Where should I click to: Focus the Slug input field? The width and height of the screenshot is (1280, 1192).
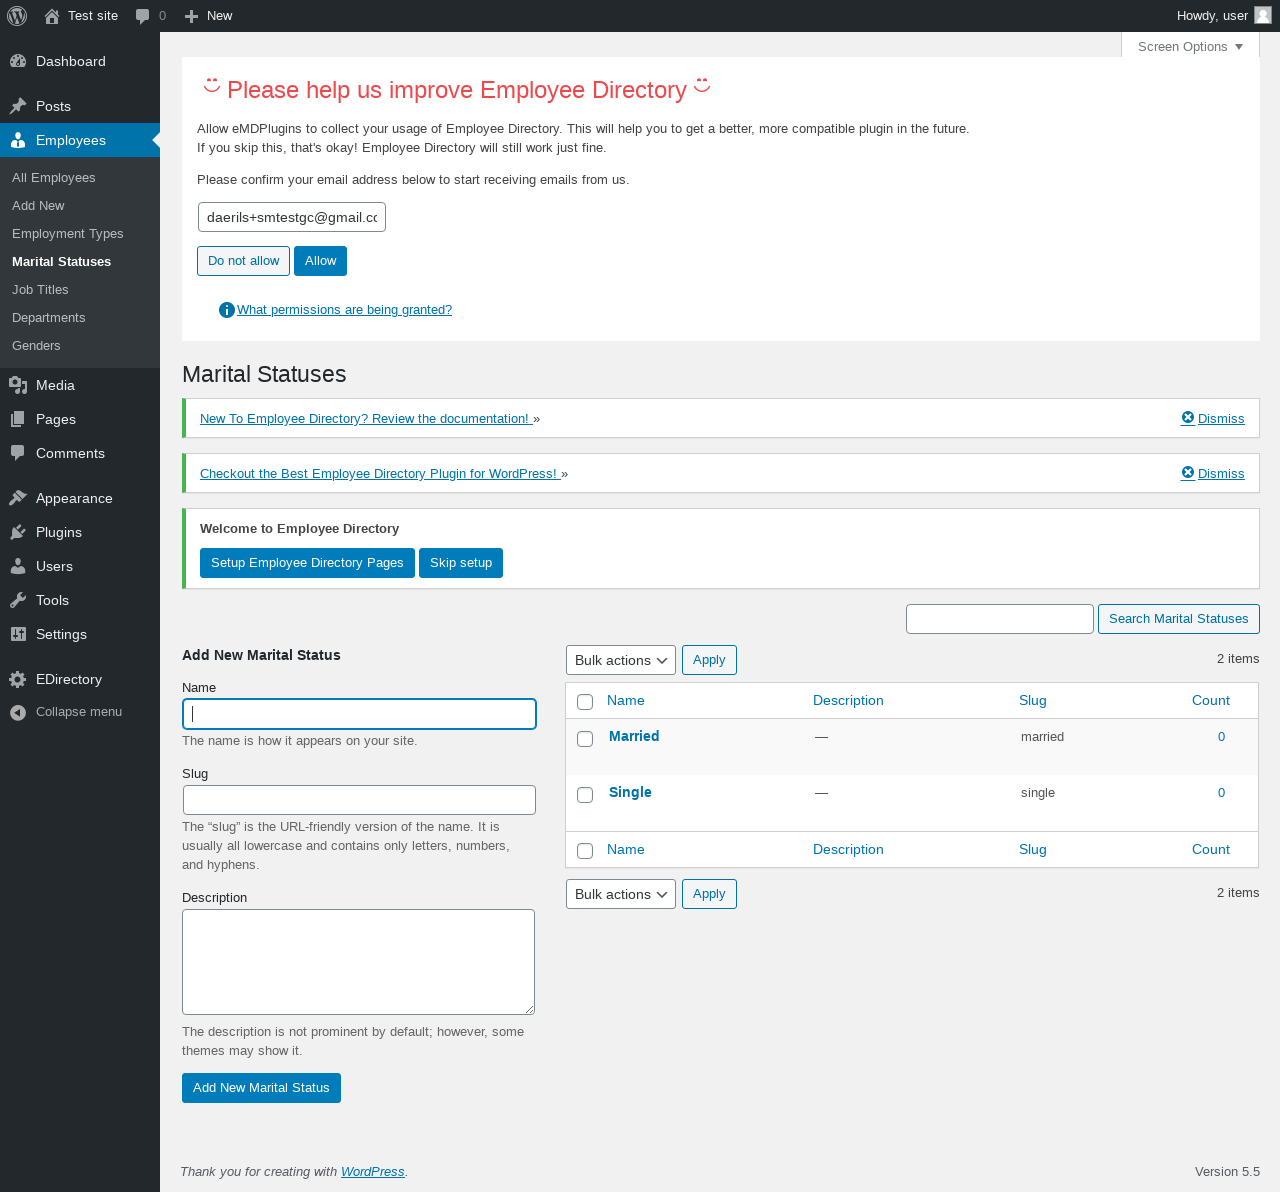(359, 800)
